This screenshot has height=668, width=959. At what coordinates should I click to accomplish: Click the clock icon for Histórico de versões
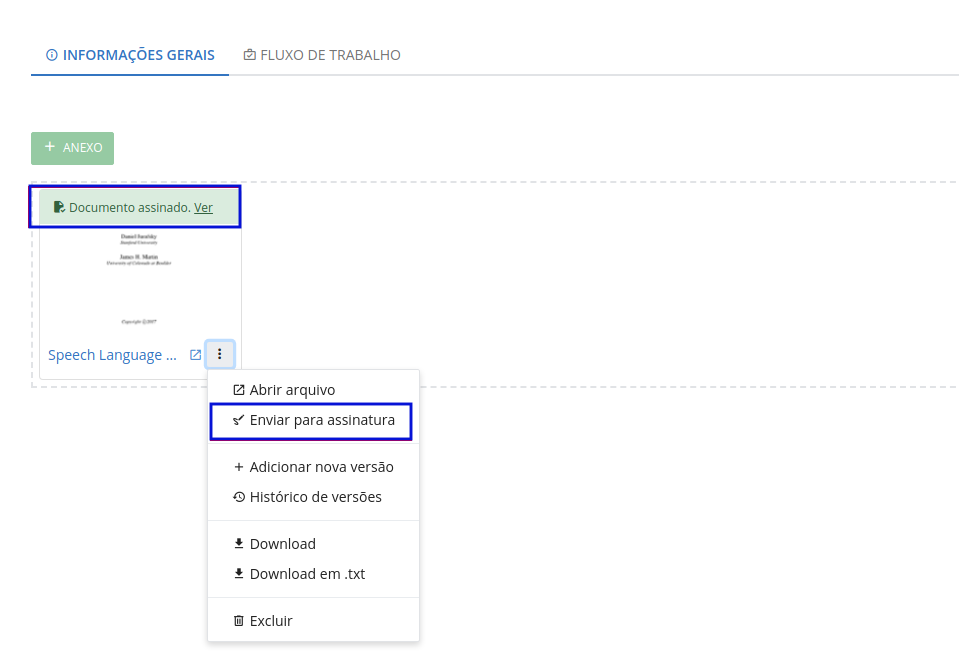point(238,497)
